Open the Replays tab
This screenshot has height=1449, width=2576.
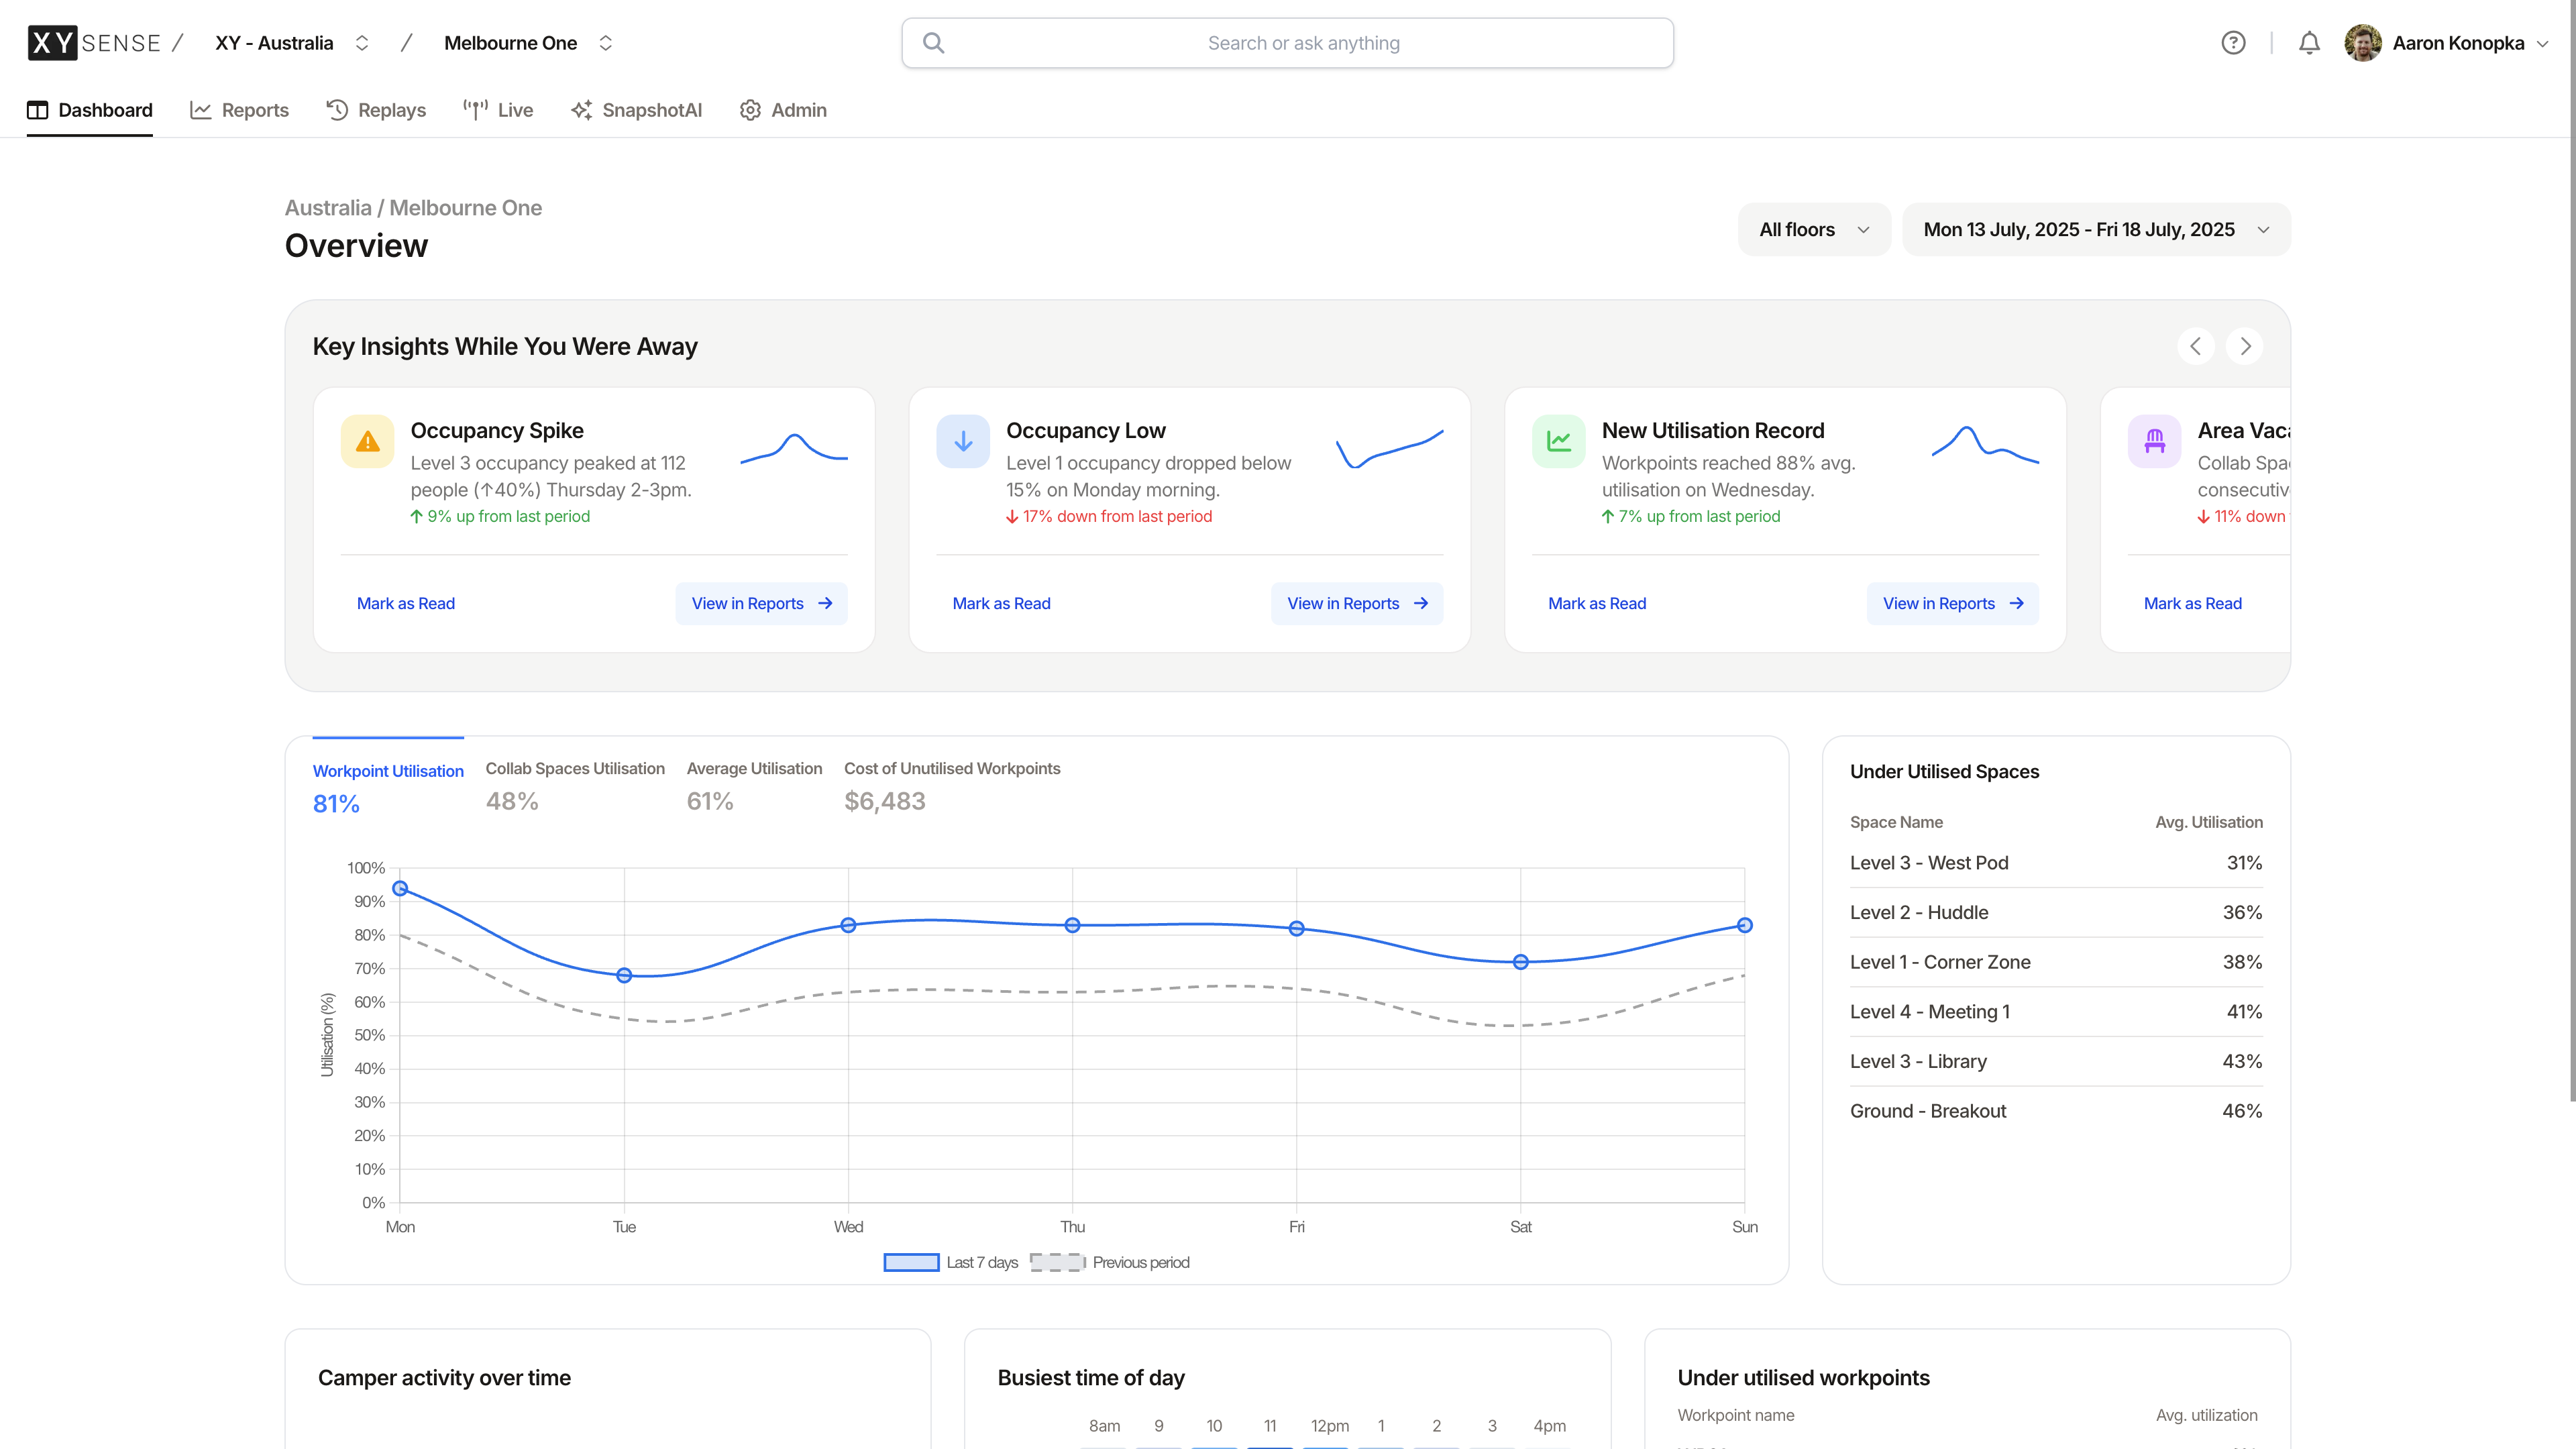pyautogui.click(x=376, y=110)
